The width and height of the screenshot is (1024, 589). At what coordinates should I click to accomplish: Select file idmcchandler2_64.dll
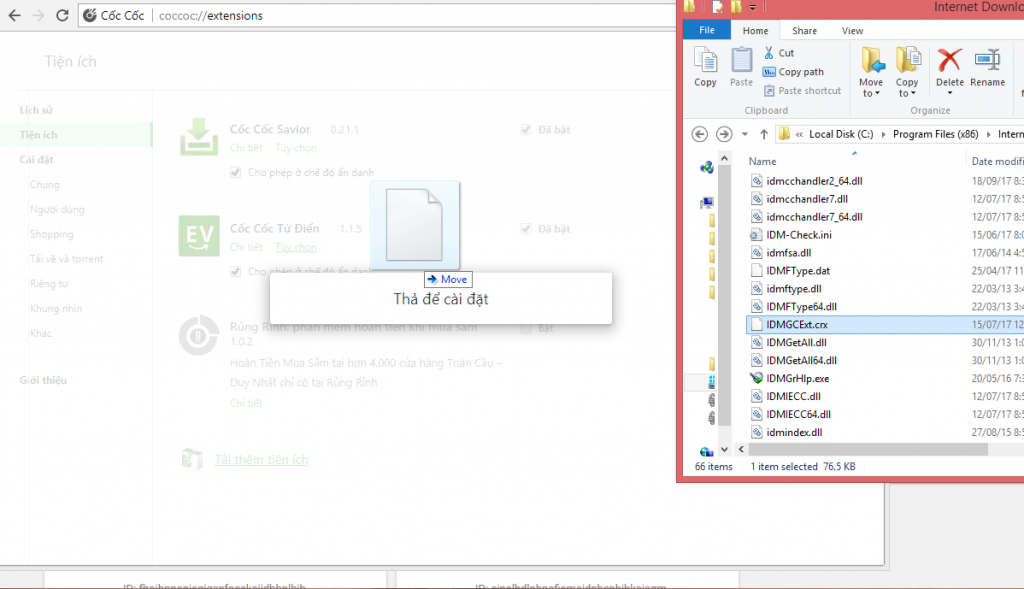(x=814, y=181)
